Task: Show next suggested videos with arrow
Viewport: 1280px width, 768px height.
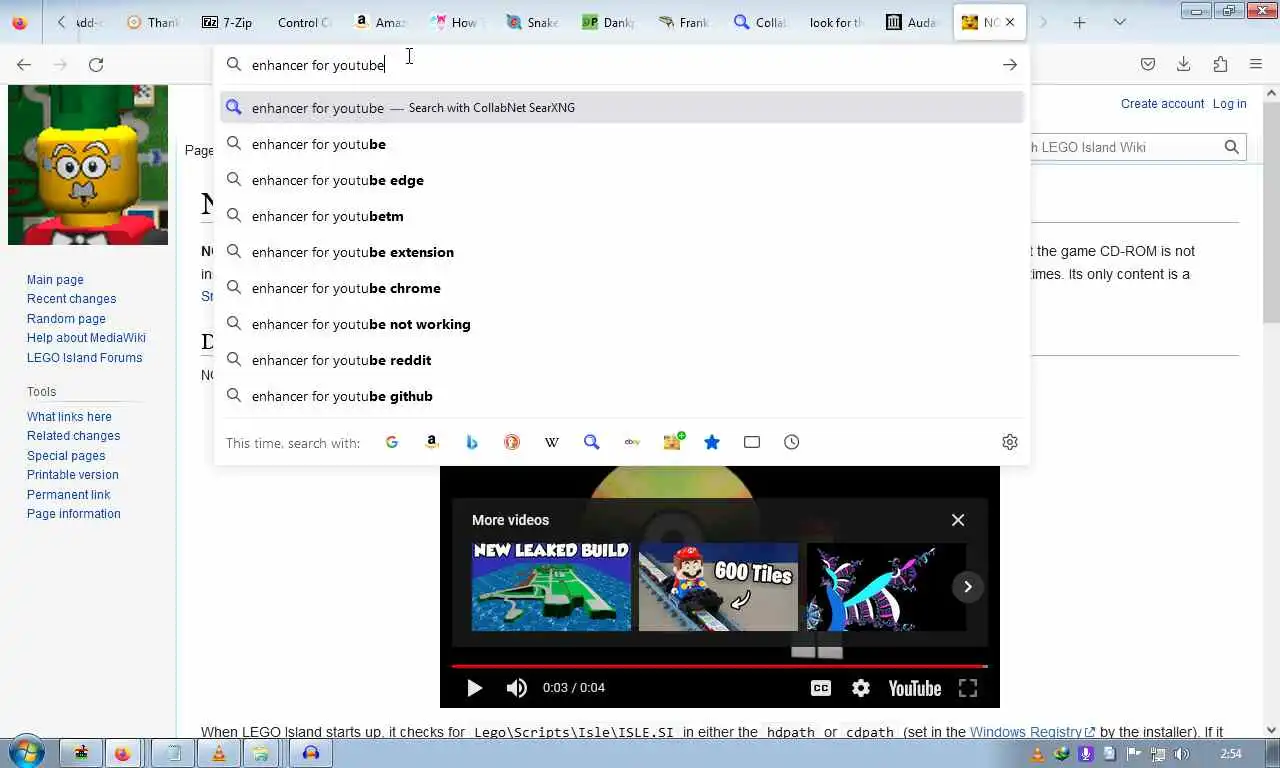Action: pos(968,587)
